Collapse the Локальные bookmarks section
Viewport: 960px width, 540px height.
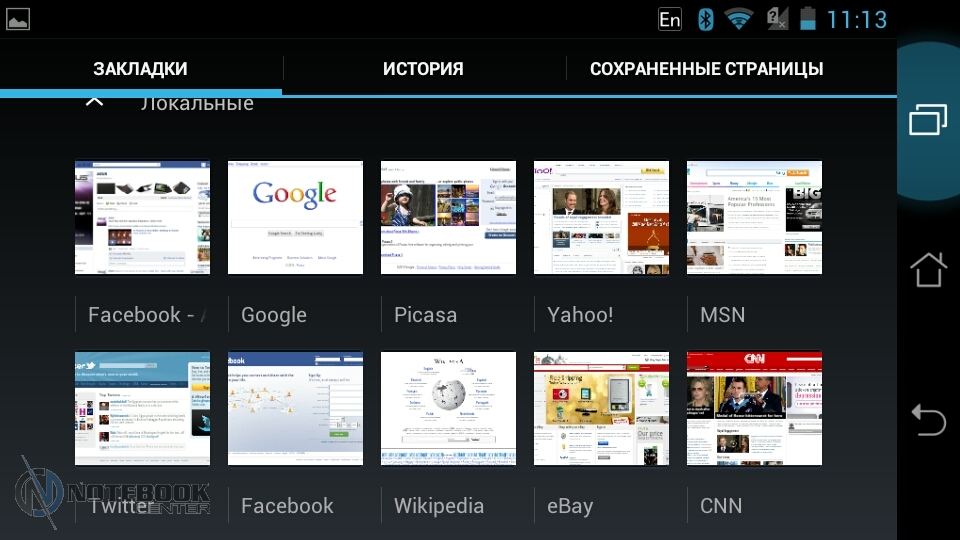click(x=94, y=102)
